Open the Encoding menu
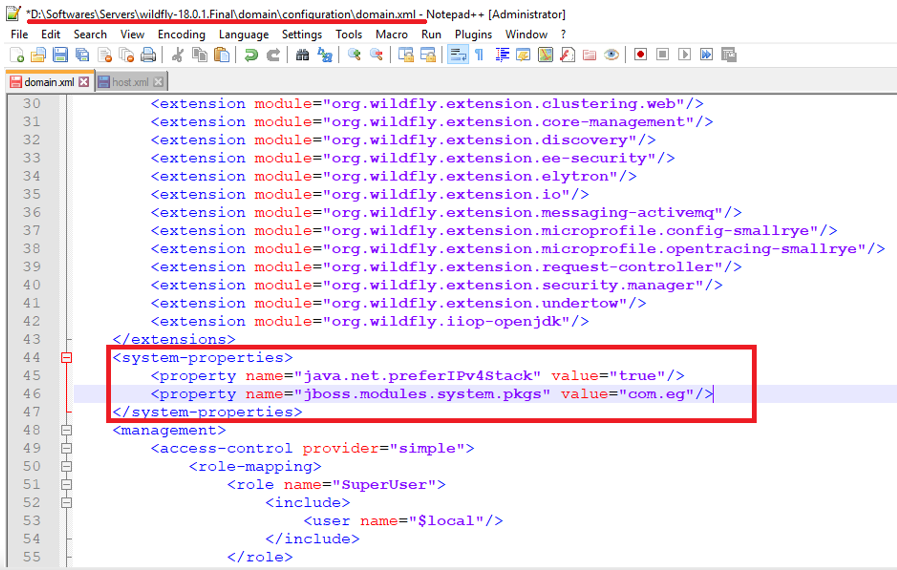The image size is (897, 570). [x=181, y=34]
